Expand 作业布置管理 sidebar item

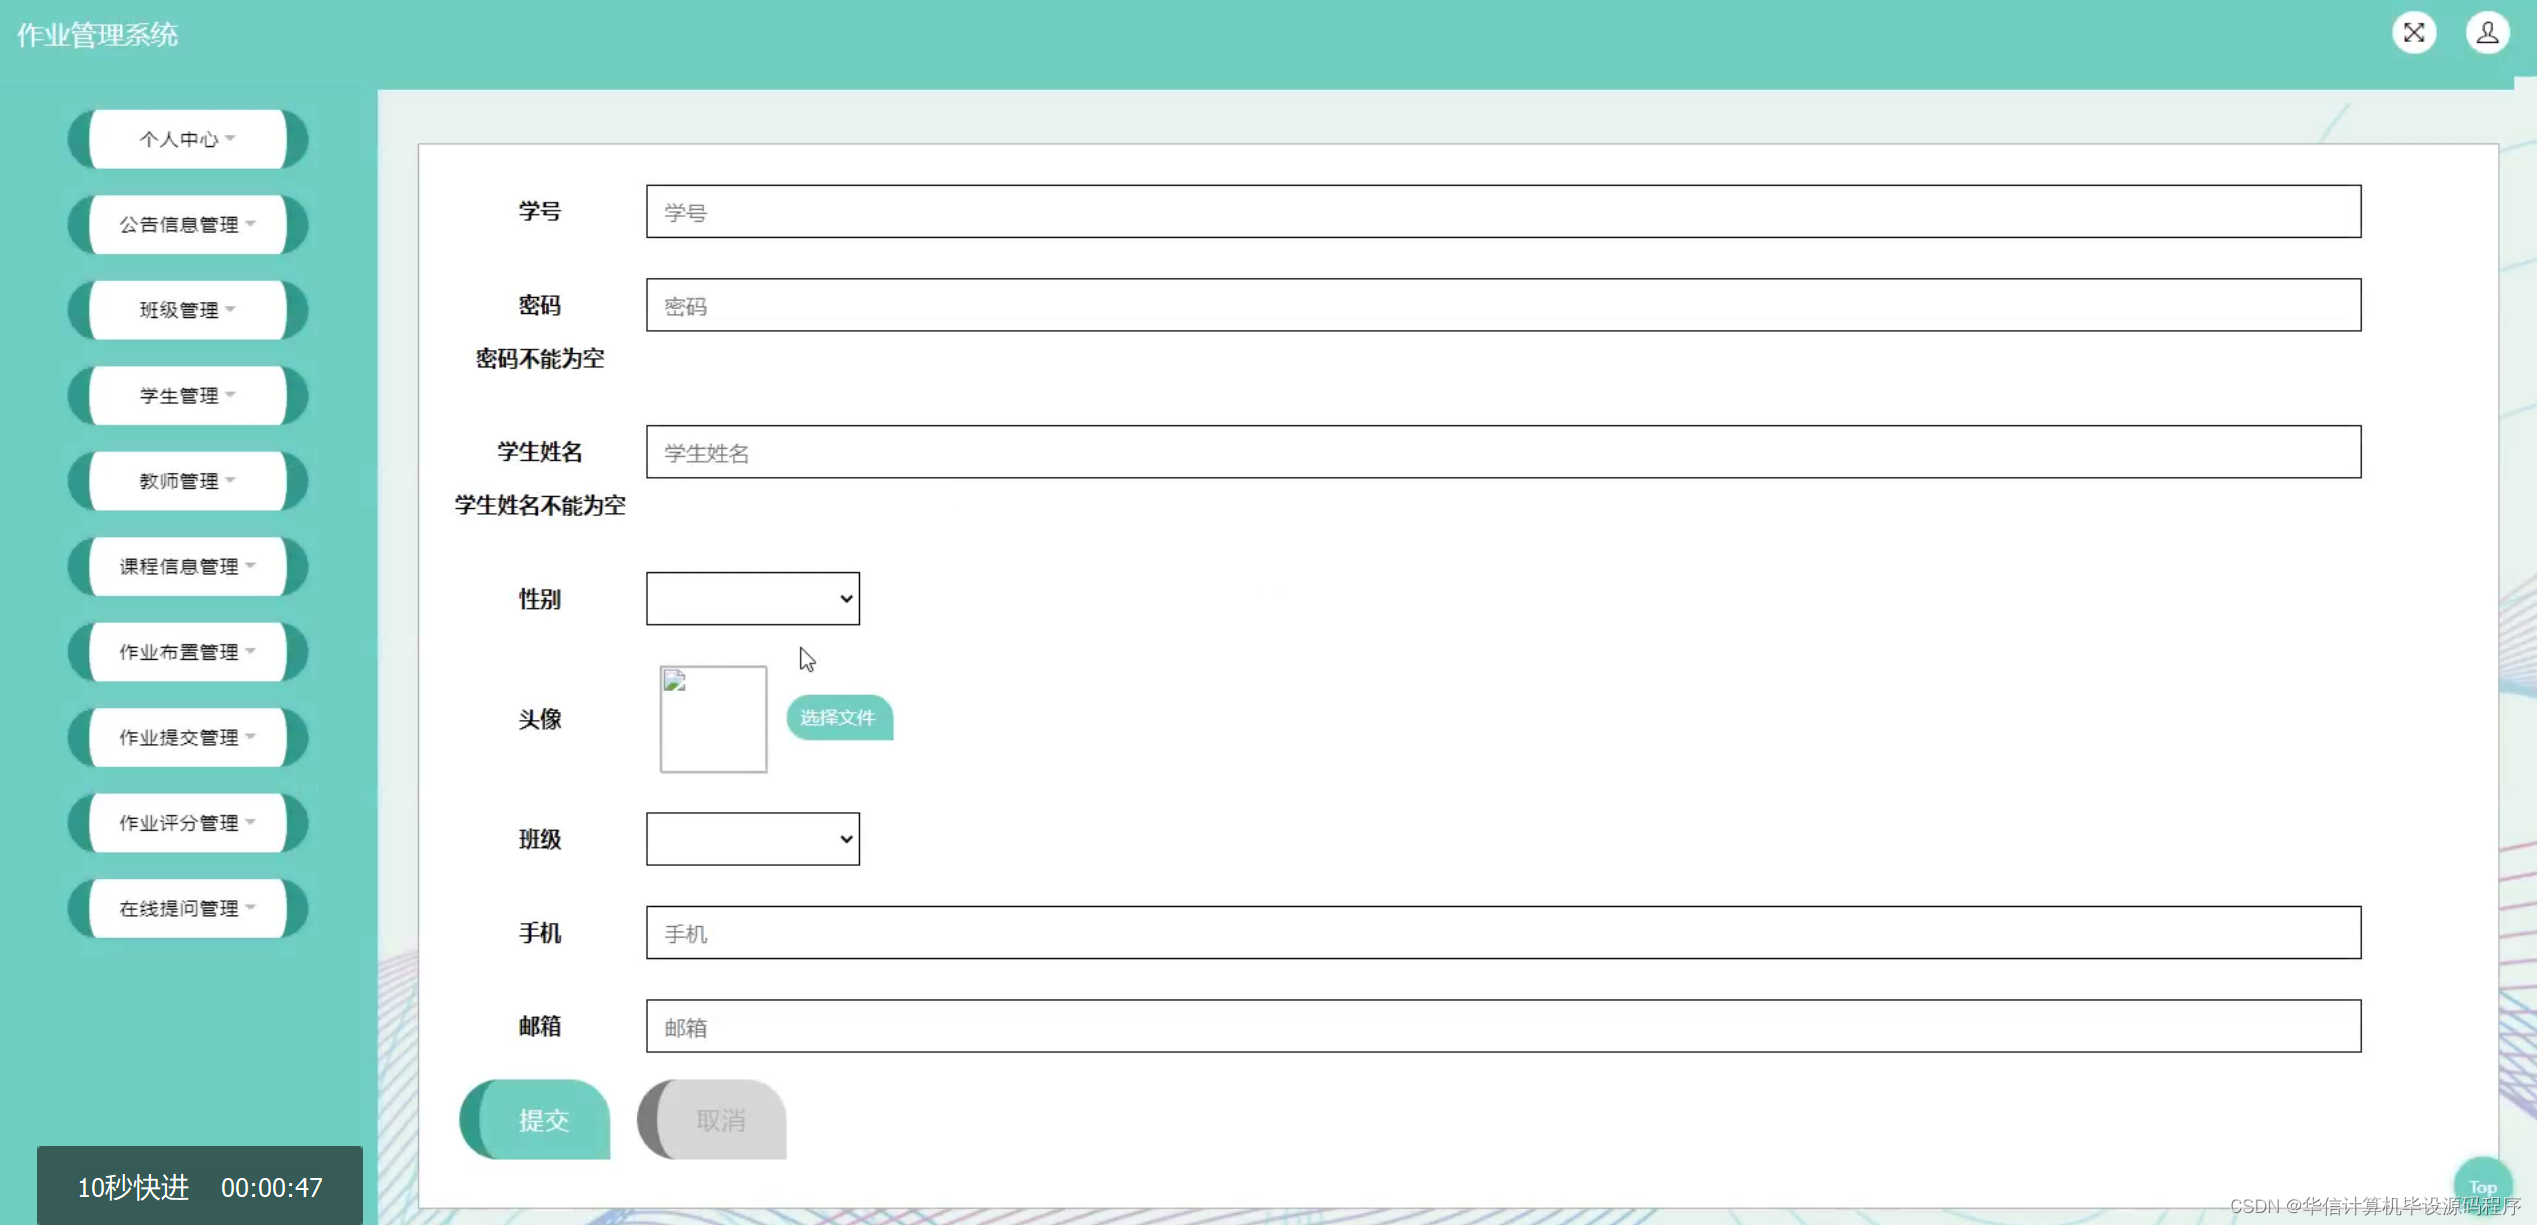click(187, 652)
